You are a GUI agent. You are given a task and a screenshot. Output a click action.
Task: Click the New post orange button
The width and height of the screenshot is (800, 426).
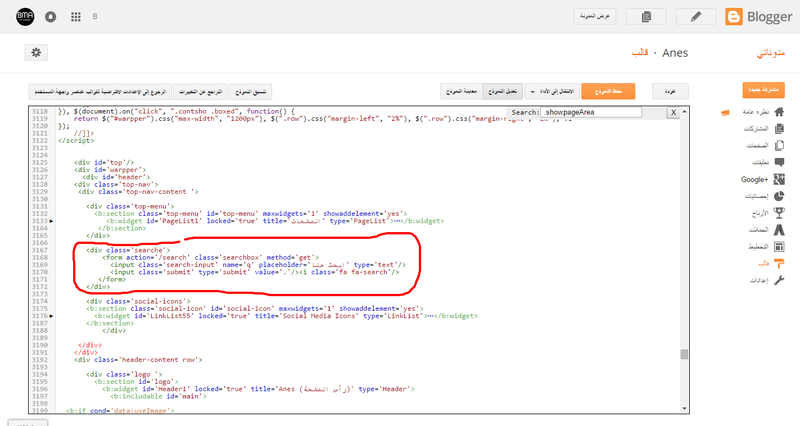coord(765,90)
